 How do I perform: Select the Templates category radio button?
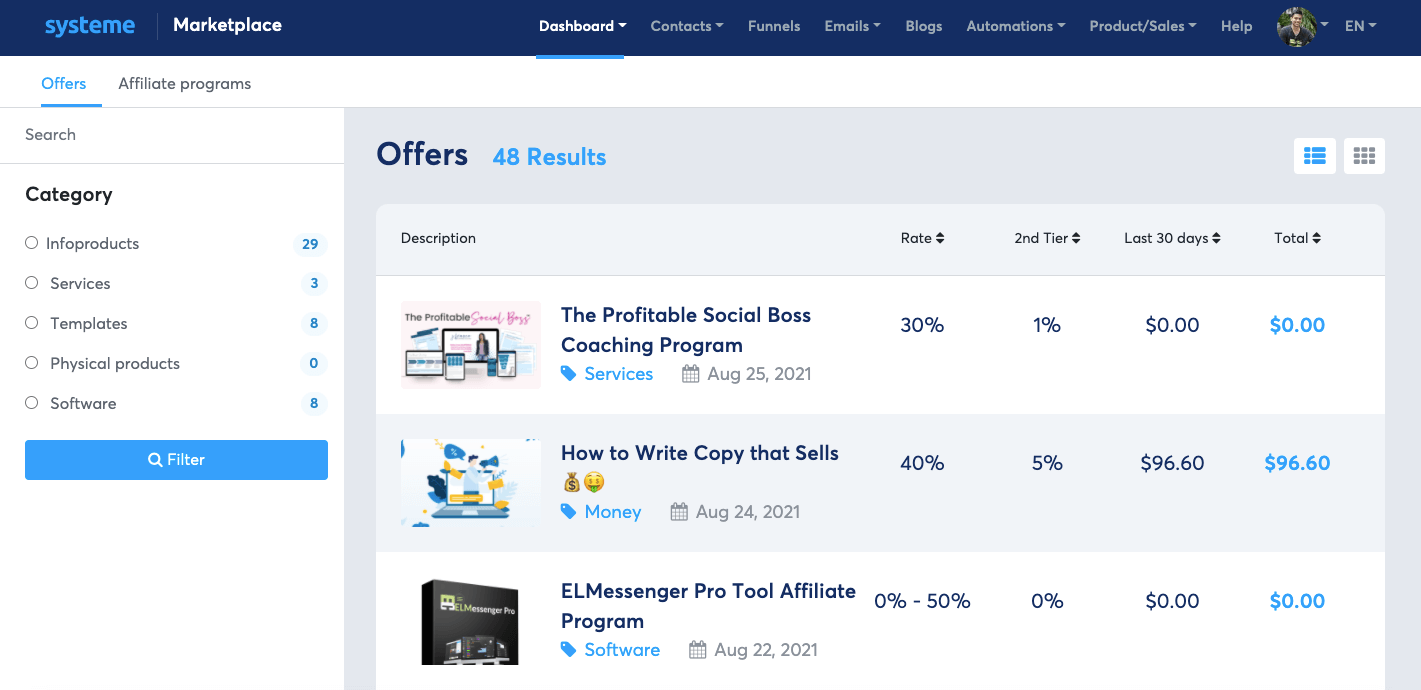(x=32, y=323)
